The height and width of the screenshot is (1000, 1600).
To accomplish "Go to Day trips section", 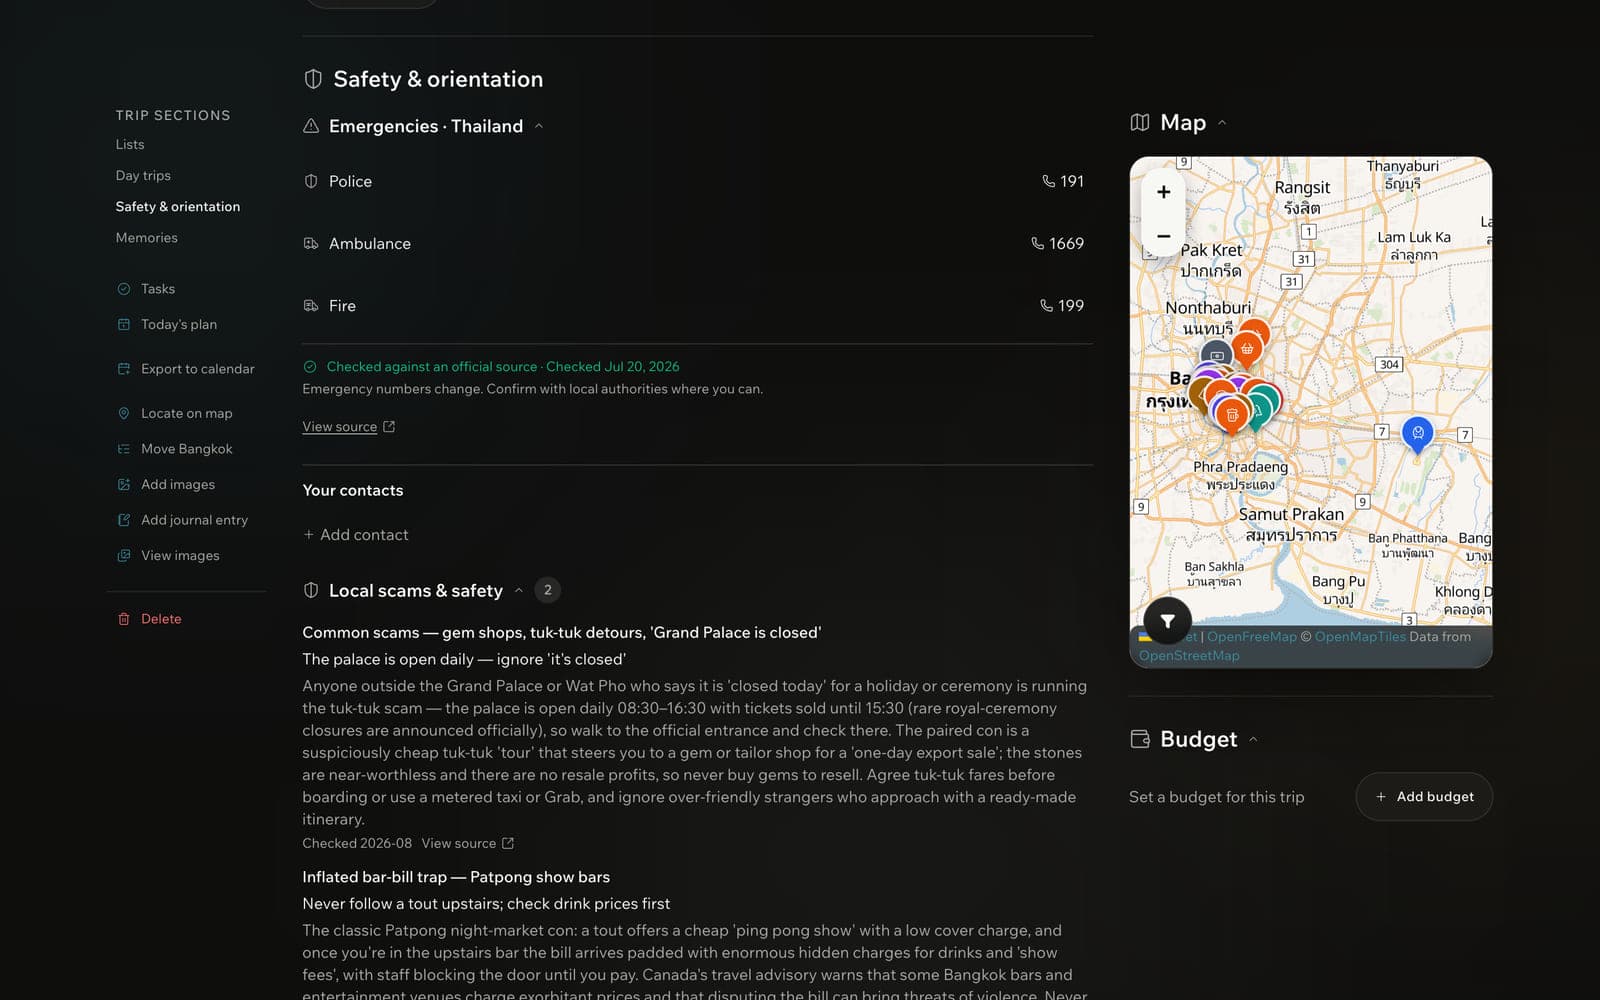I will point(143,175).
